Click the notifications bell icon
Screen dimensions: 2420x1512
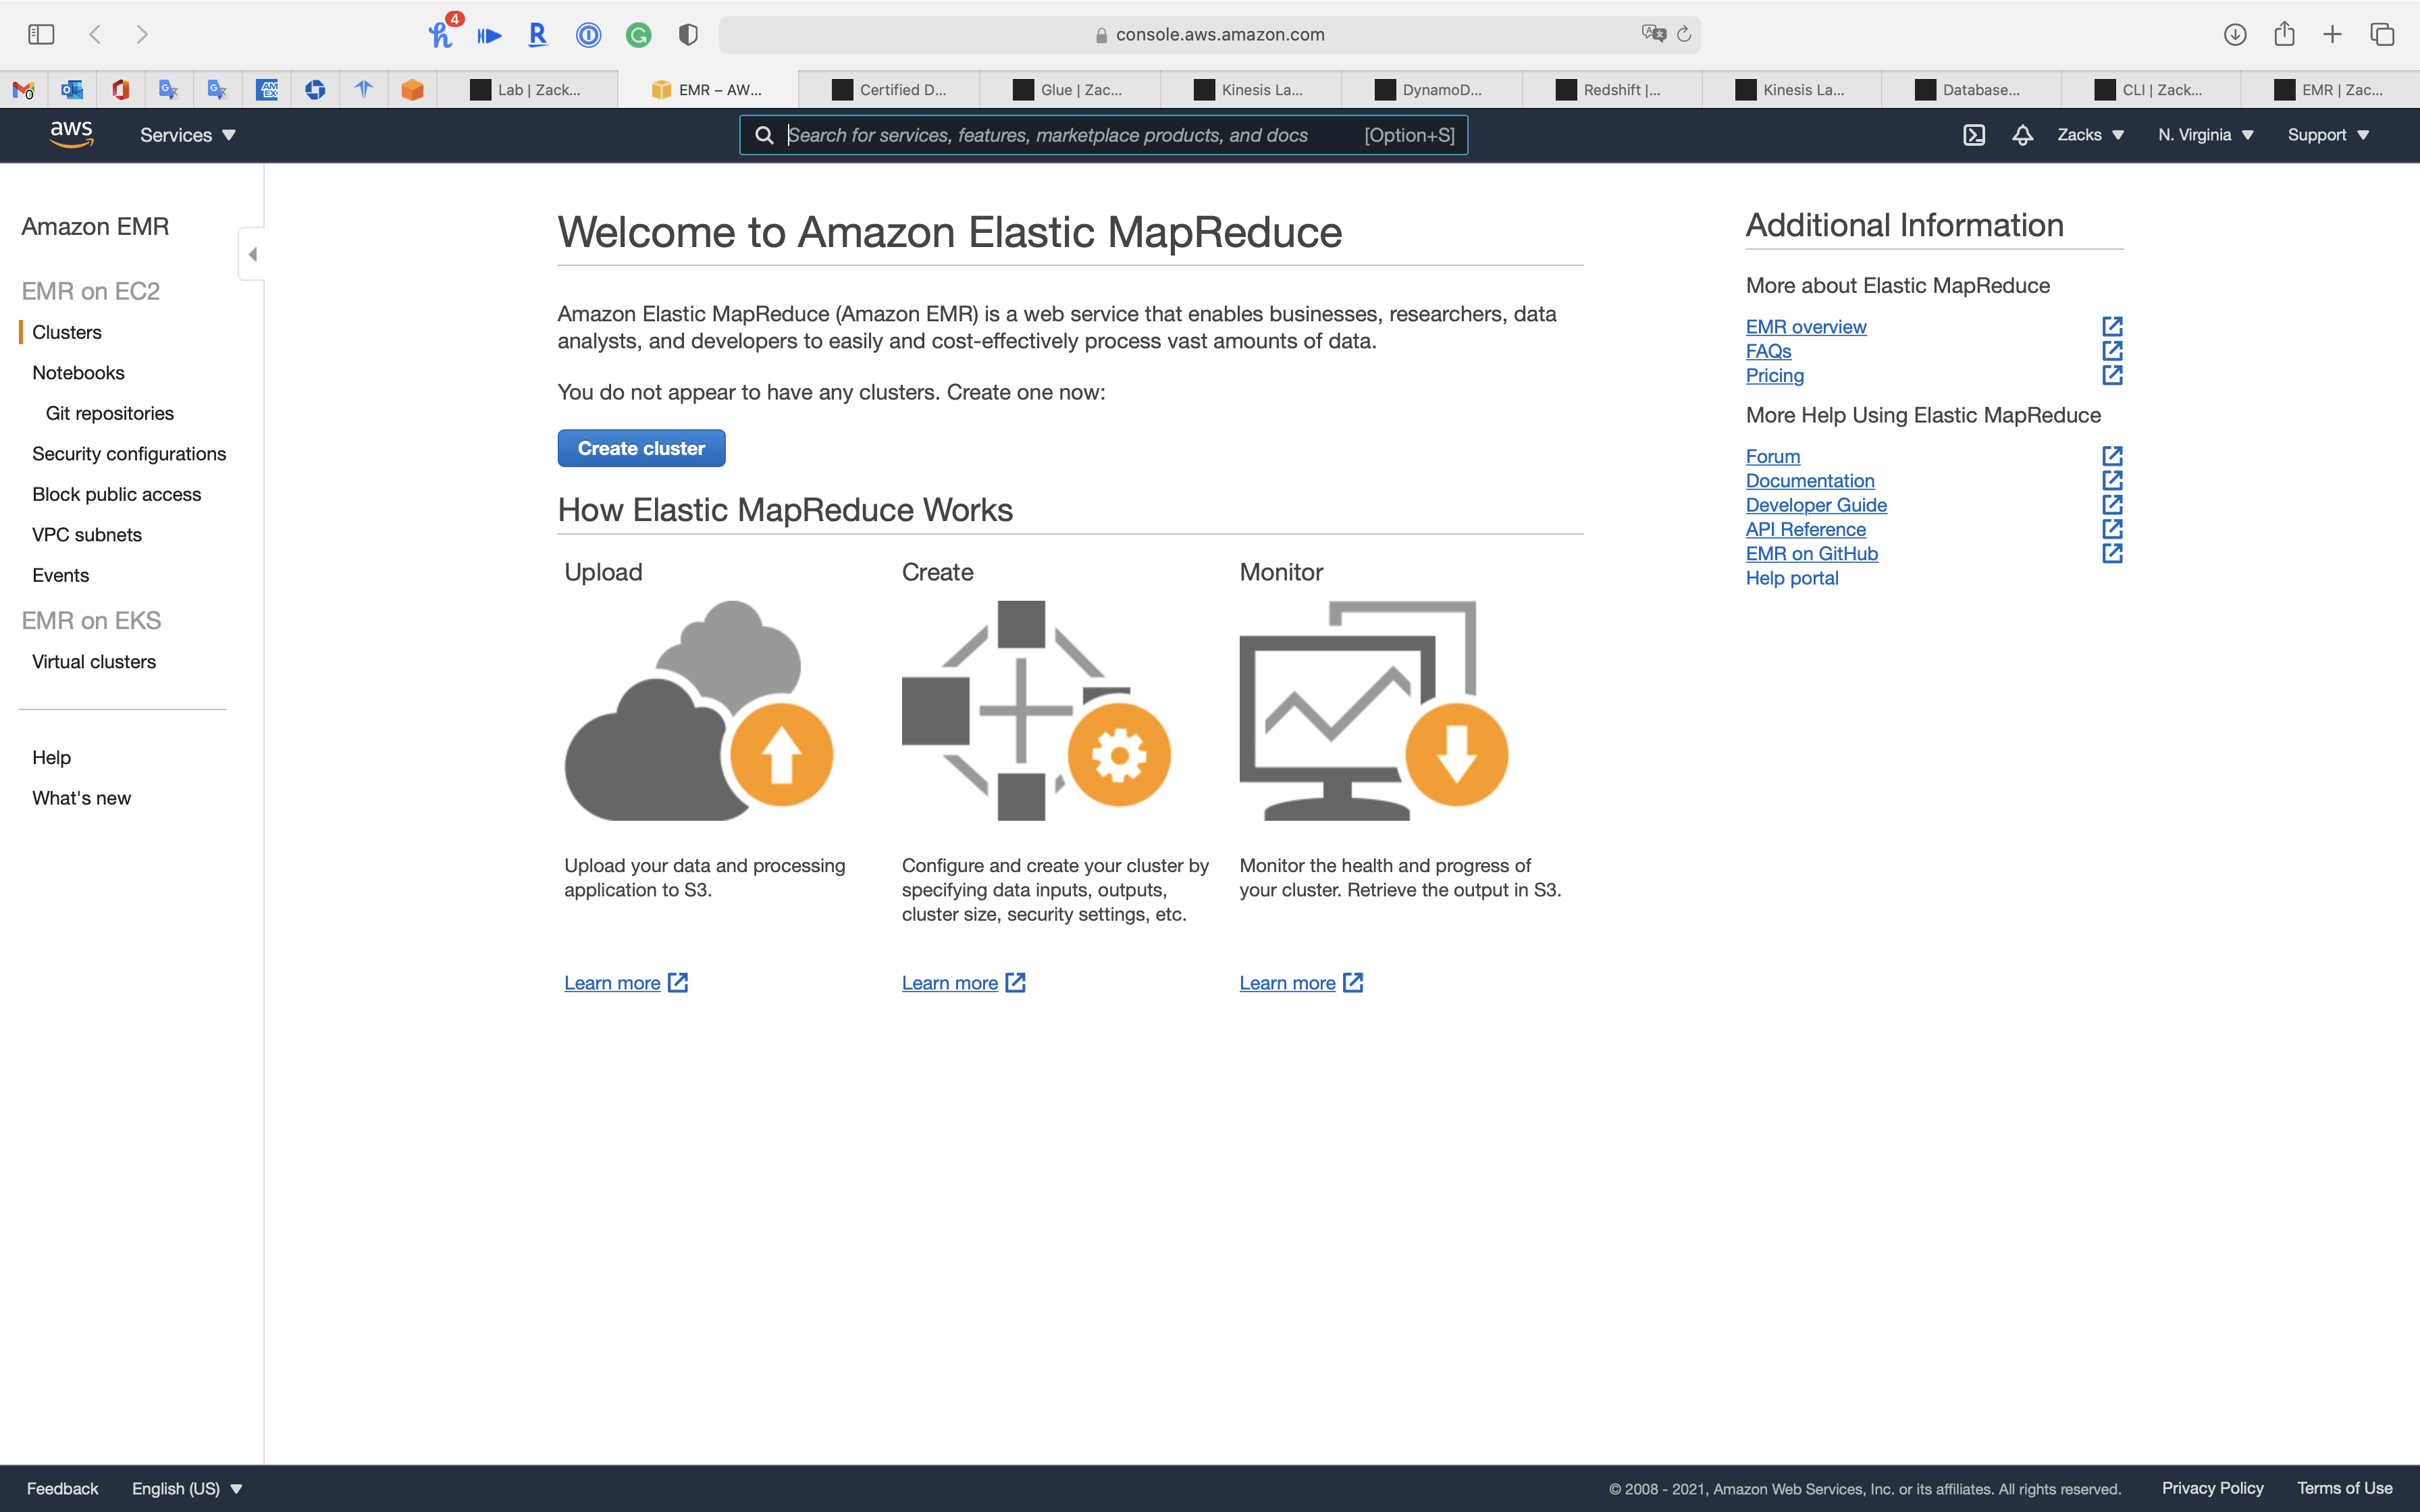coord(2022,135)
